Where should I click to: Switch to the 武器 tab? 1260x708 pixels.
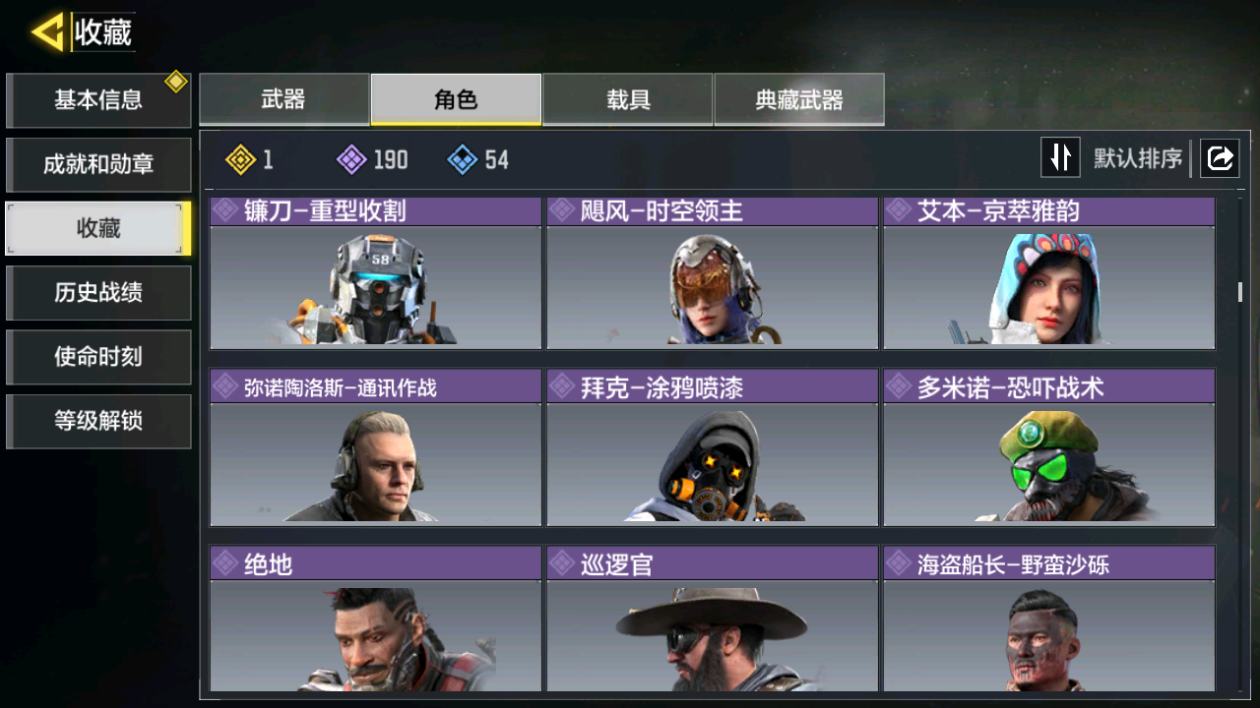click(x=284, y=99)
